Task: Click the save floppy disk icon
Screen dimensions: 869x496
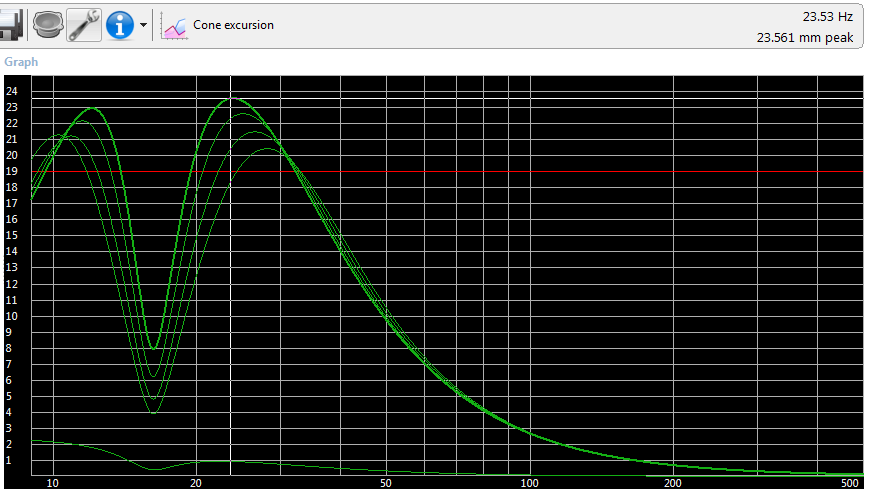Action: (x=11, y=25)
